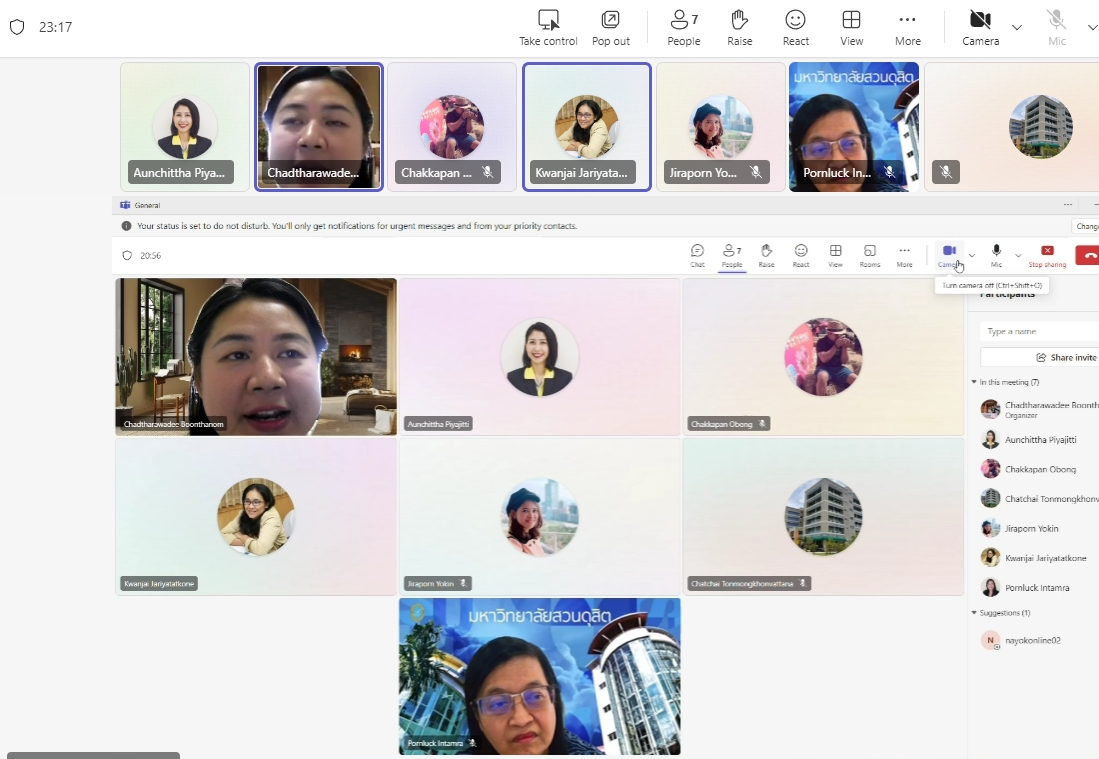Open React emoji options in the top toolbar
Image resolution: width=1099 pixels, height=759 pixels.
(x=796, y=28)
